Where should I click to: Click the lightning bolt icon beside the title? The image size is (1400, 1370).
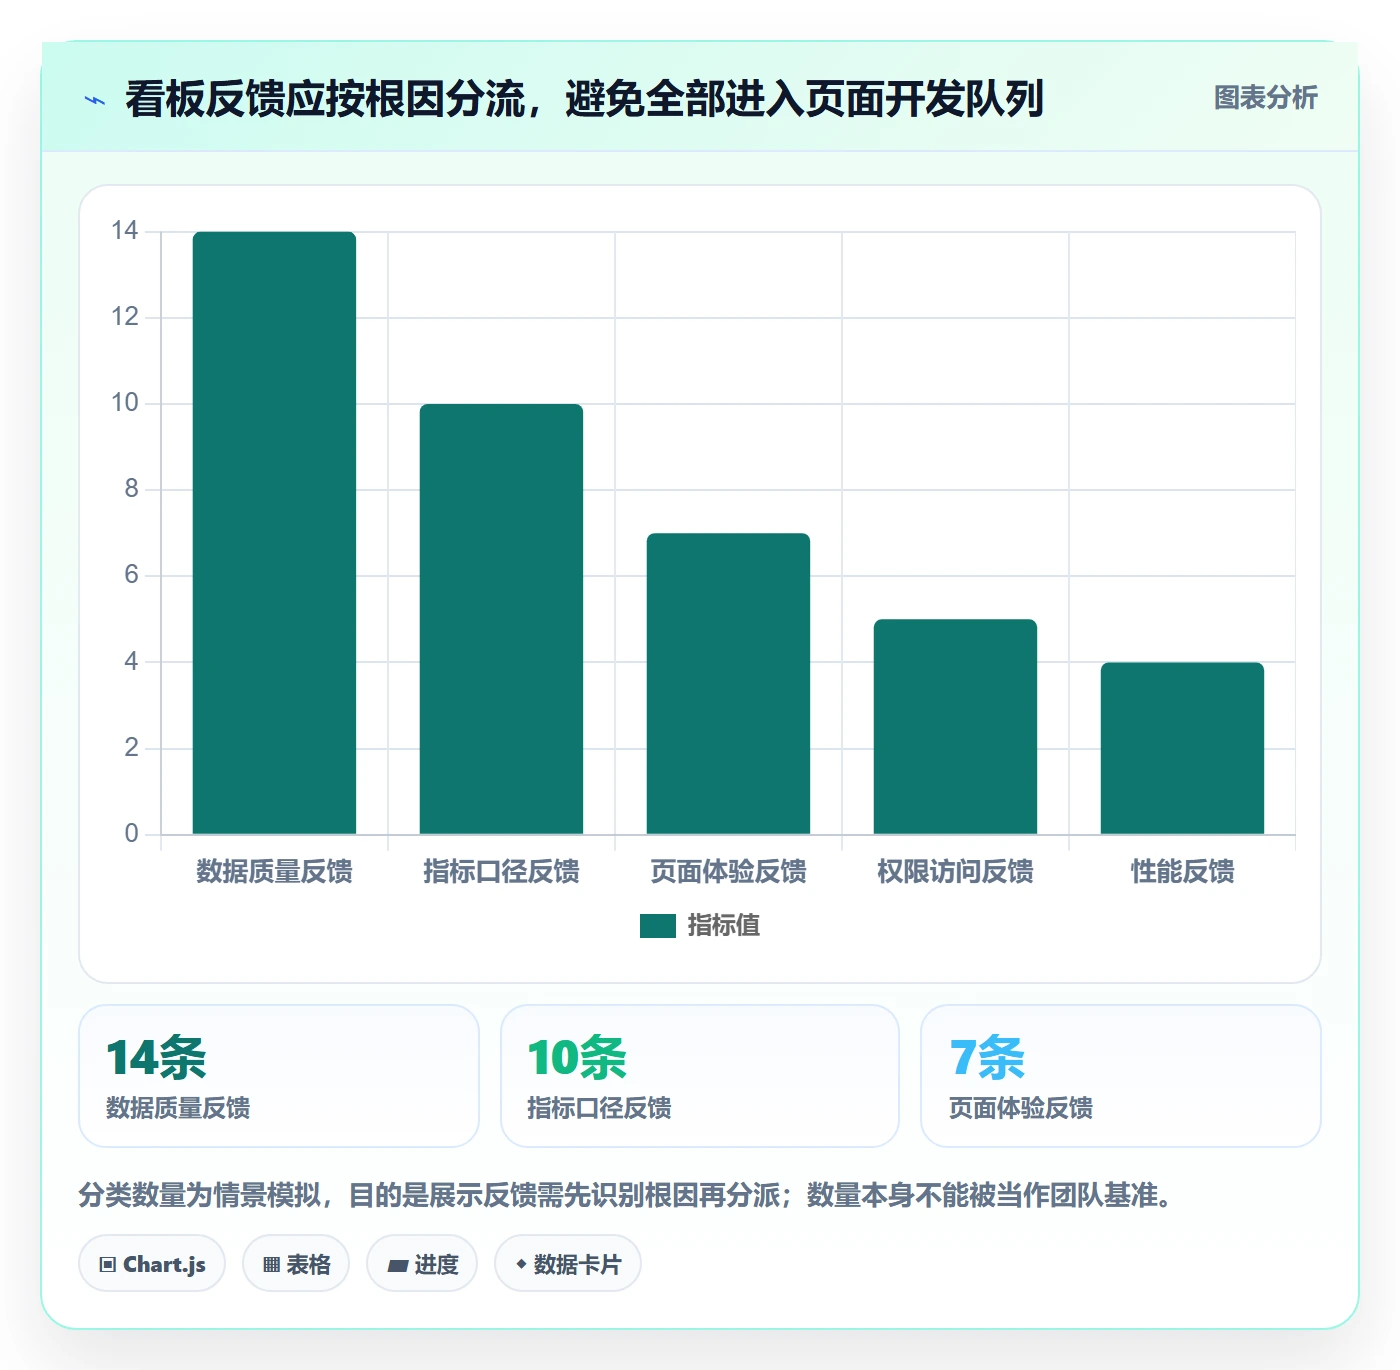tap(95, 100)
